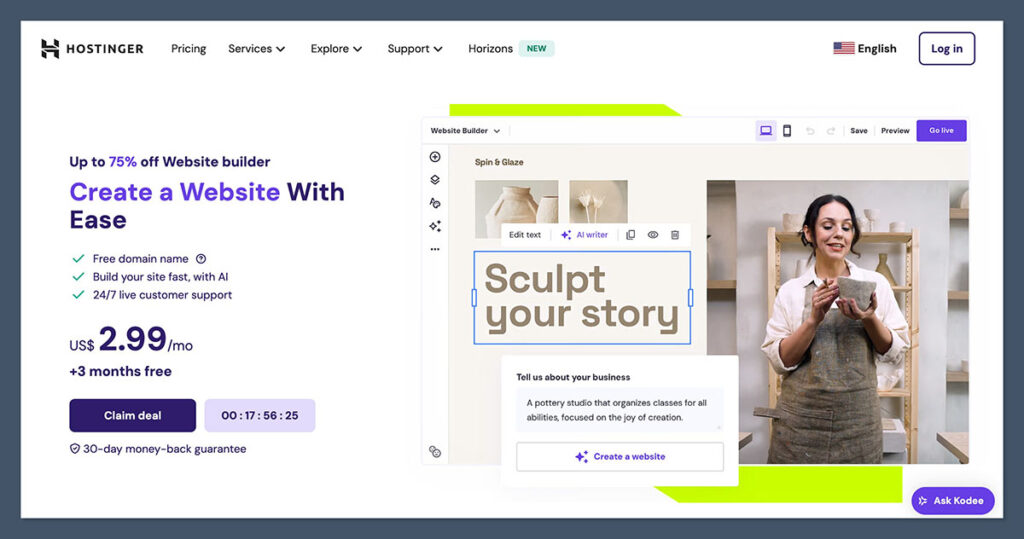This screenshot has height=539, width=1024.
Task: Click the Claim deal button
Action: pos(133,416)
